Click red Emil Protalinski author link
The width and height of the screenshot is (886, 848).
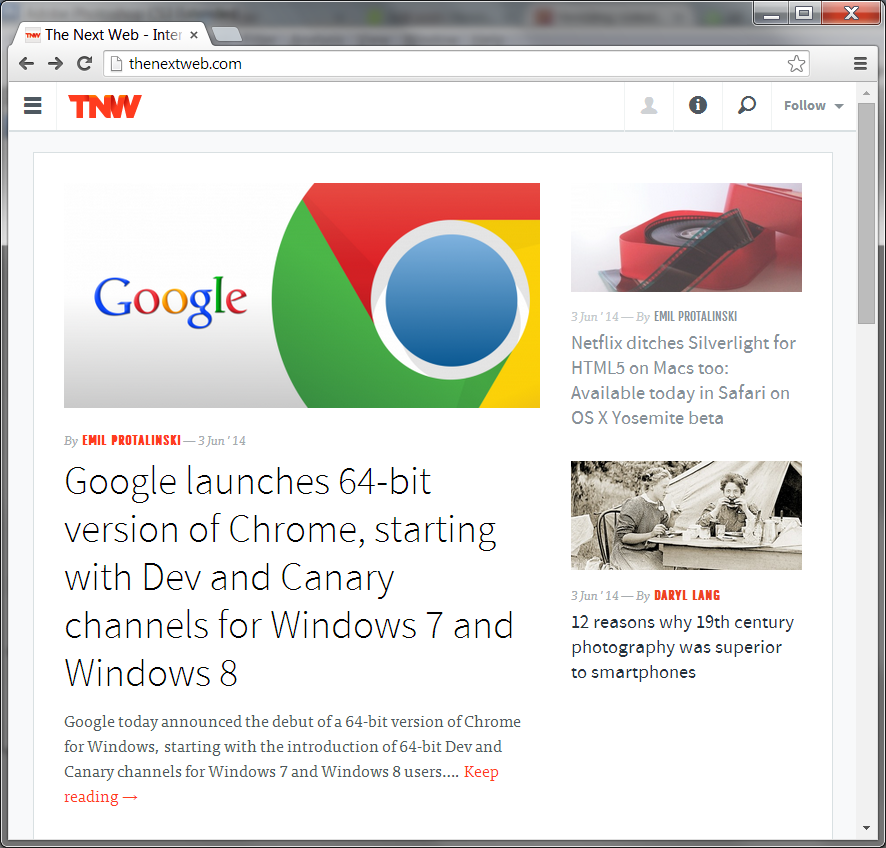click(x=132, y=440)
